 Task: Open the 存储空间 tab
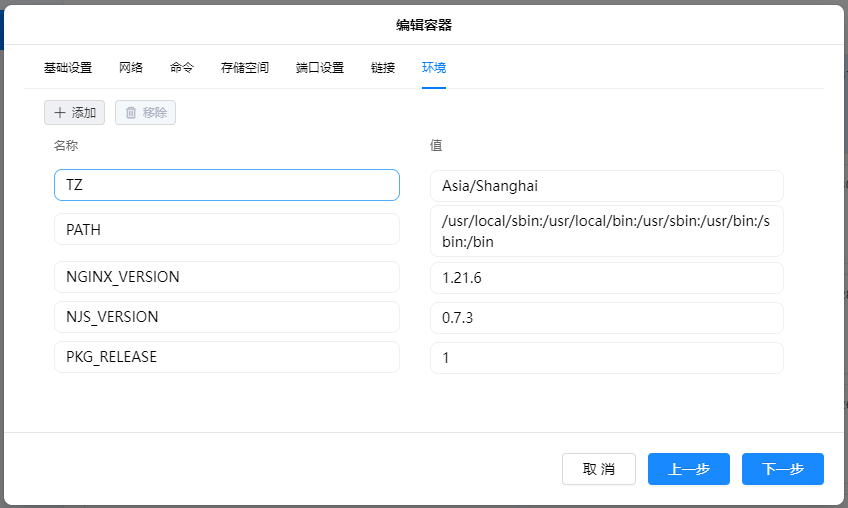[245, 68]
